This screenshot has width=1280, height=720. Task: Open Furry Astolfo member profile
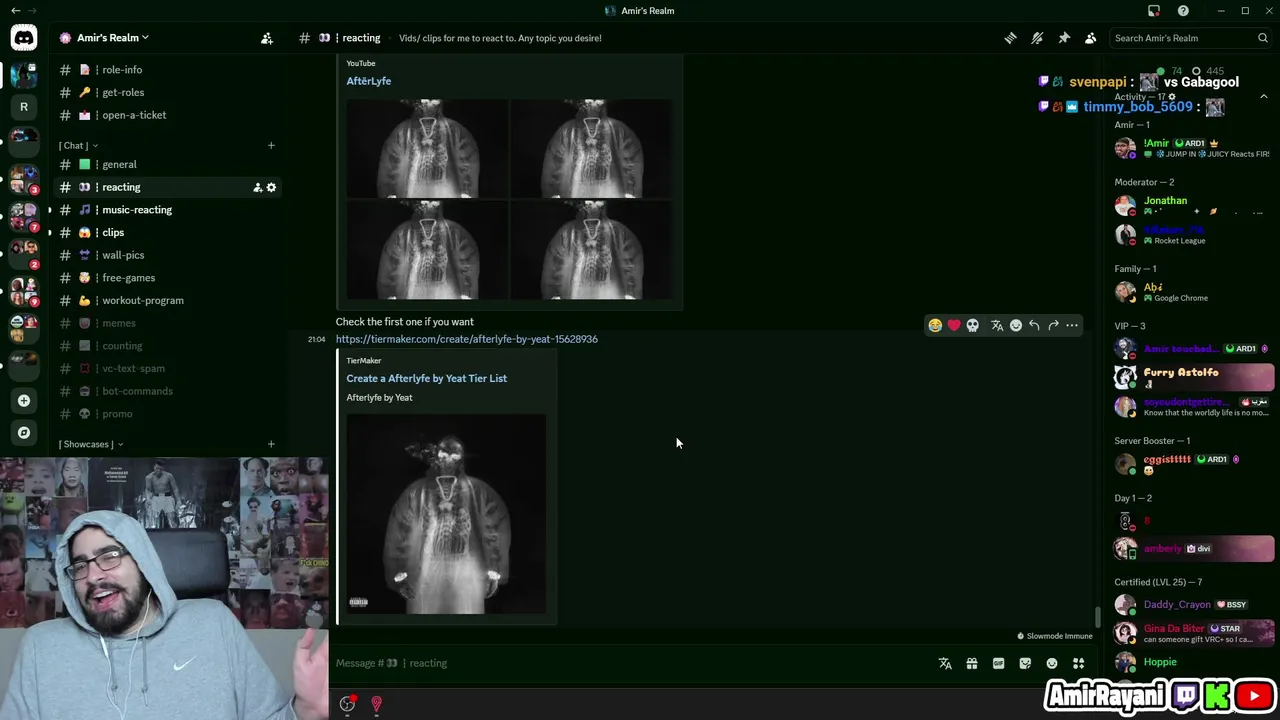[1194, 377]
